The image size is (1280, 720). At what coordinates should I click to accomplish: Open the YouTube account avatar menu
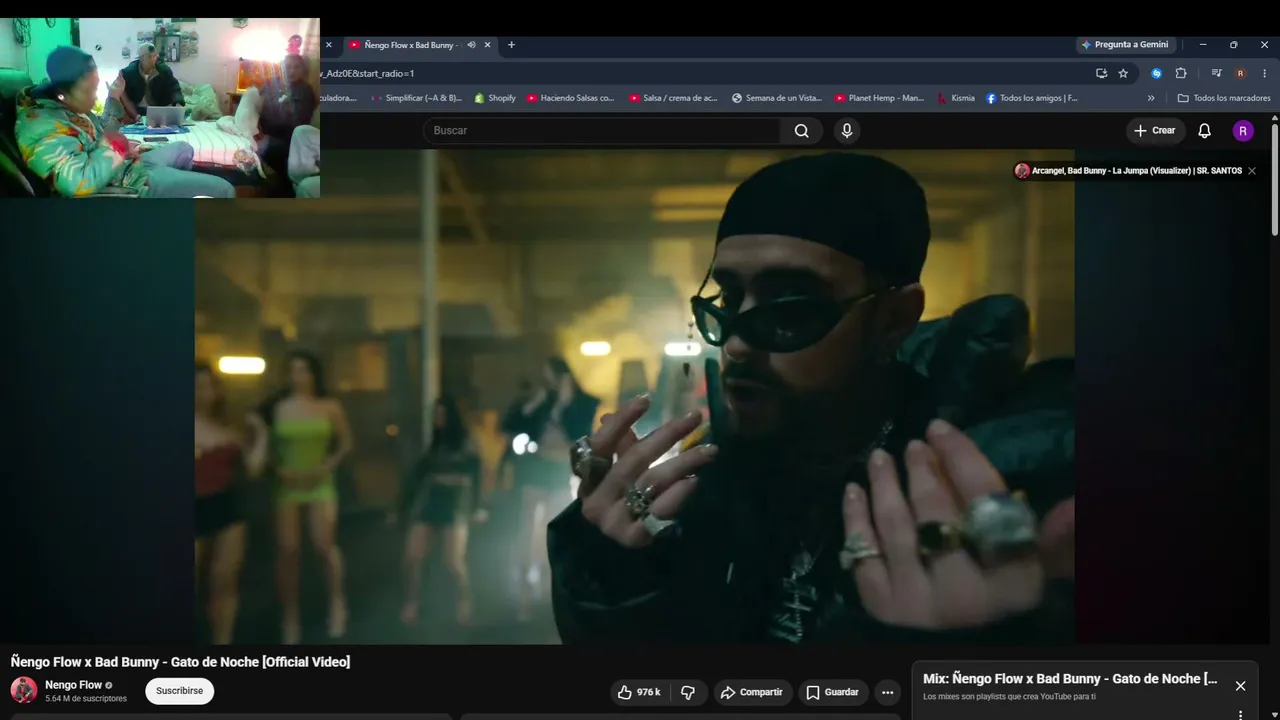1243,131
